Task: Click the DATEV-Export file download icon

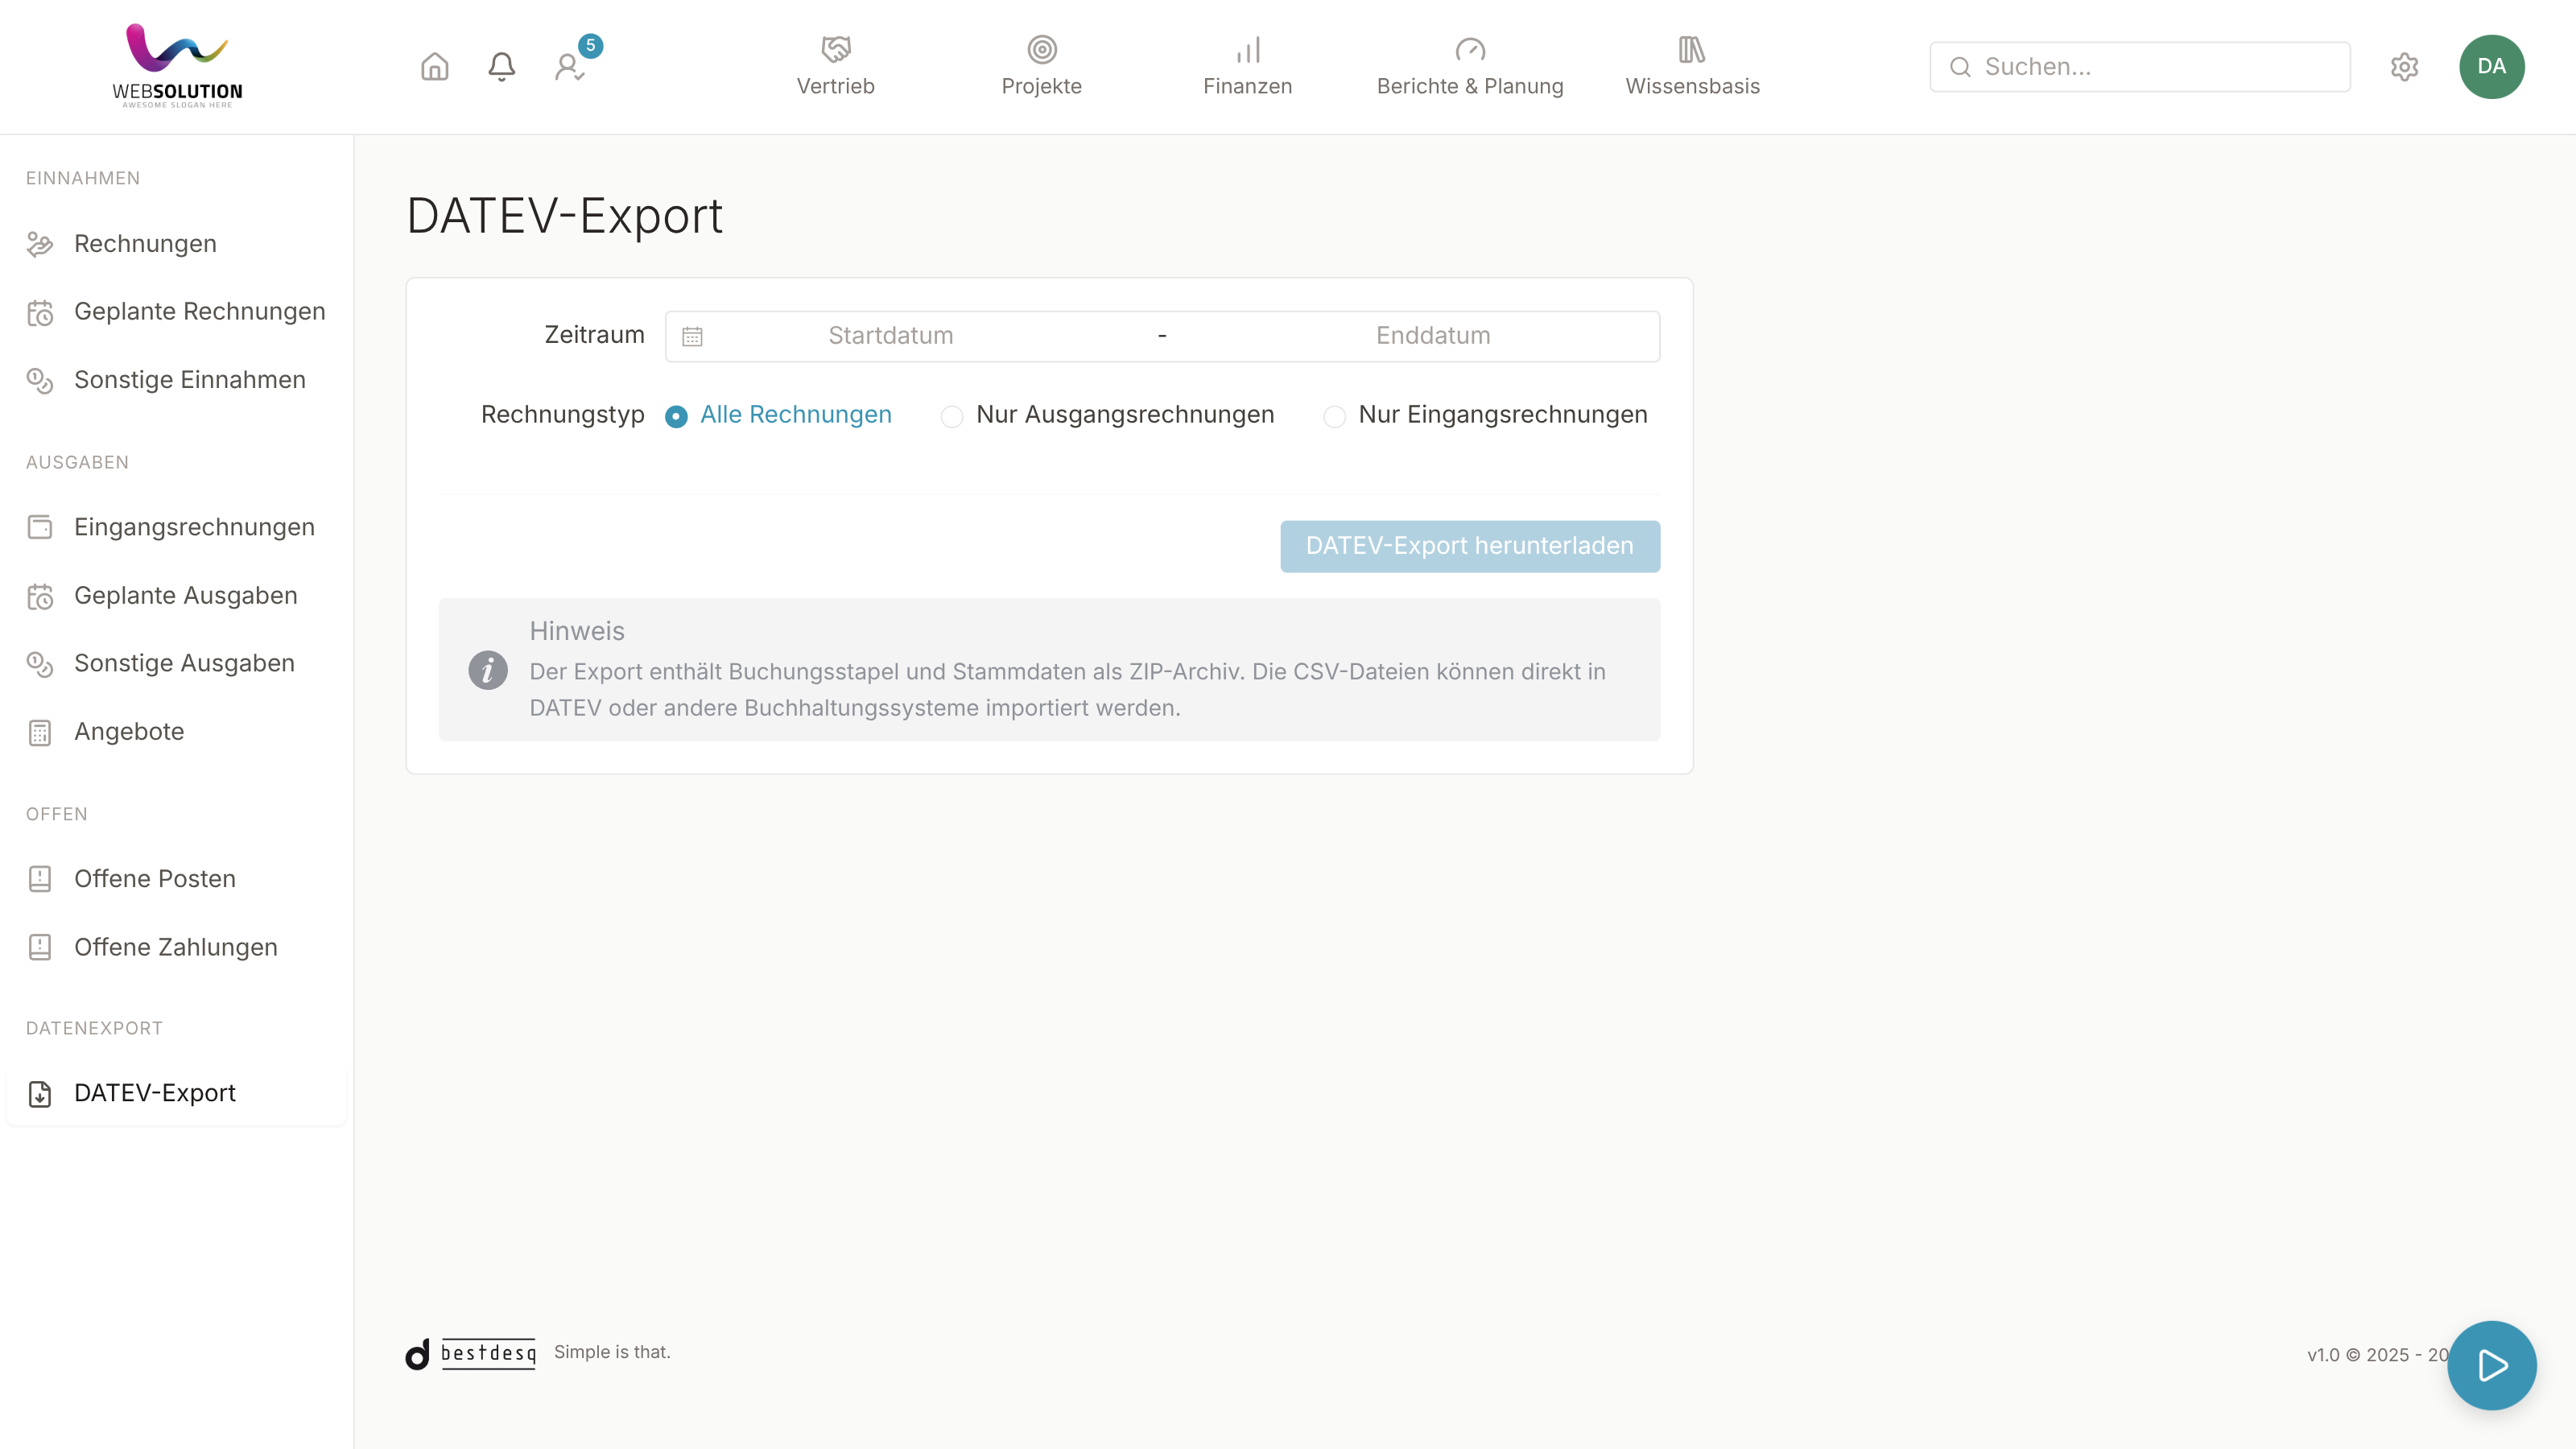Action: pyautogui.click(x=40, y=1094)
